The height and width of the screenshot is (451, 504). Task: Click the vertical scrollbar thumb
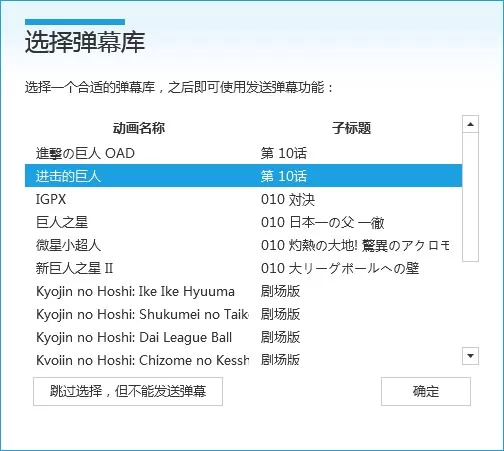point(470,197)
